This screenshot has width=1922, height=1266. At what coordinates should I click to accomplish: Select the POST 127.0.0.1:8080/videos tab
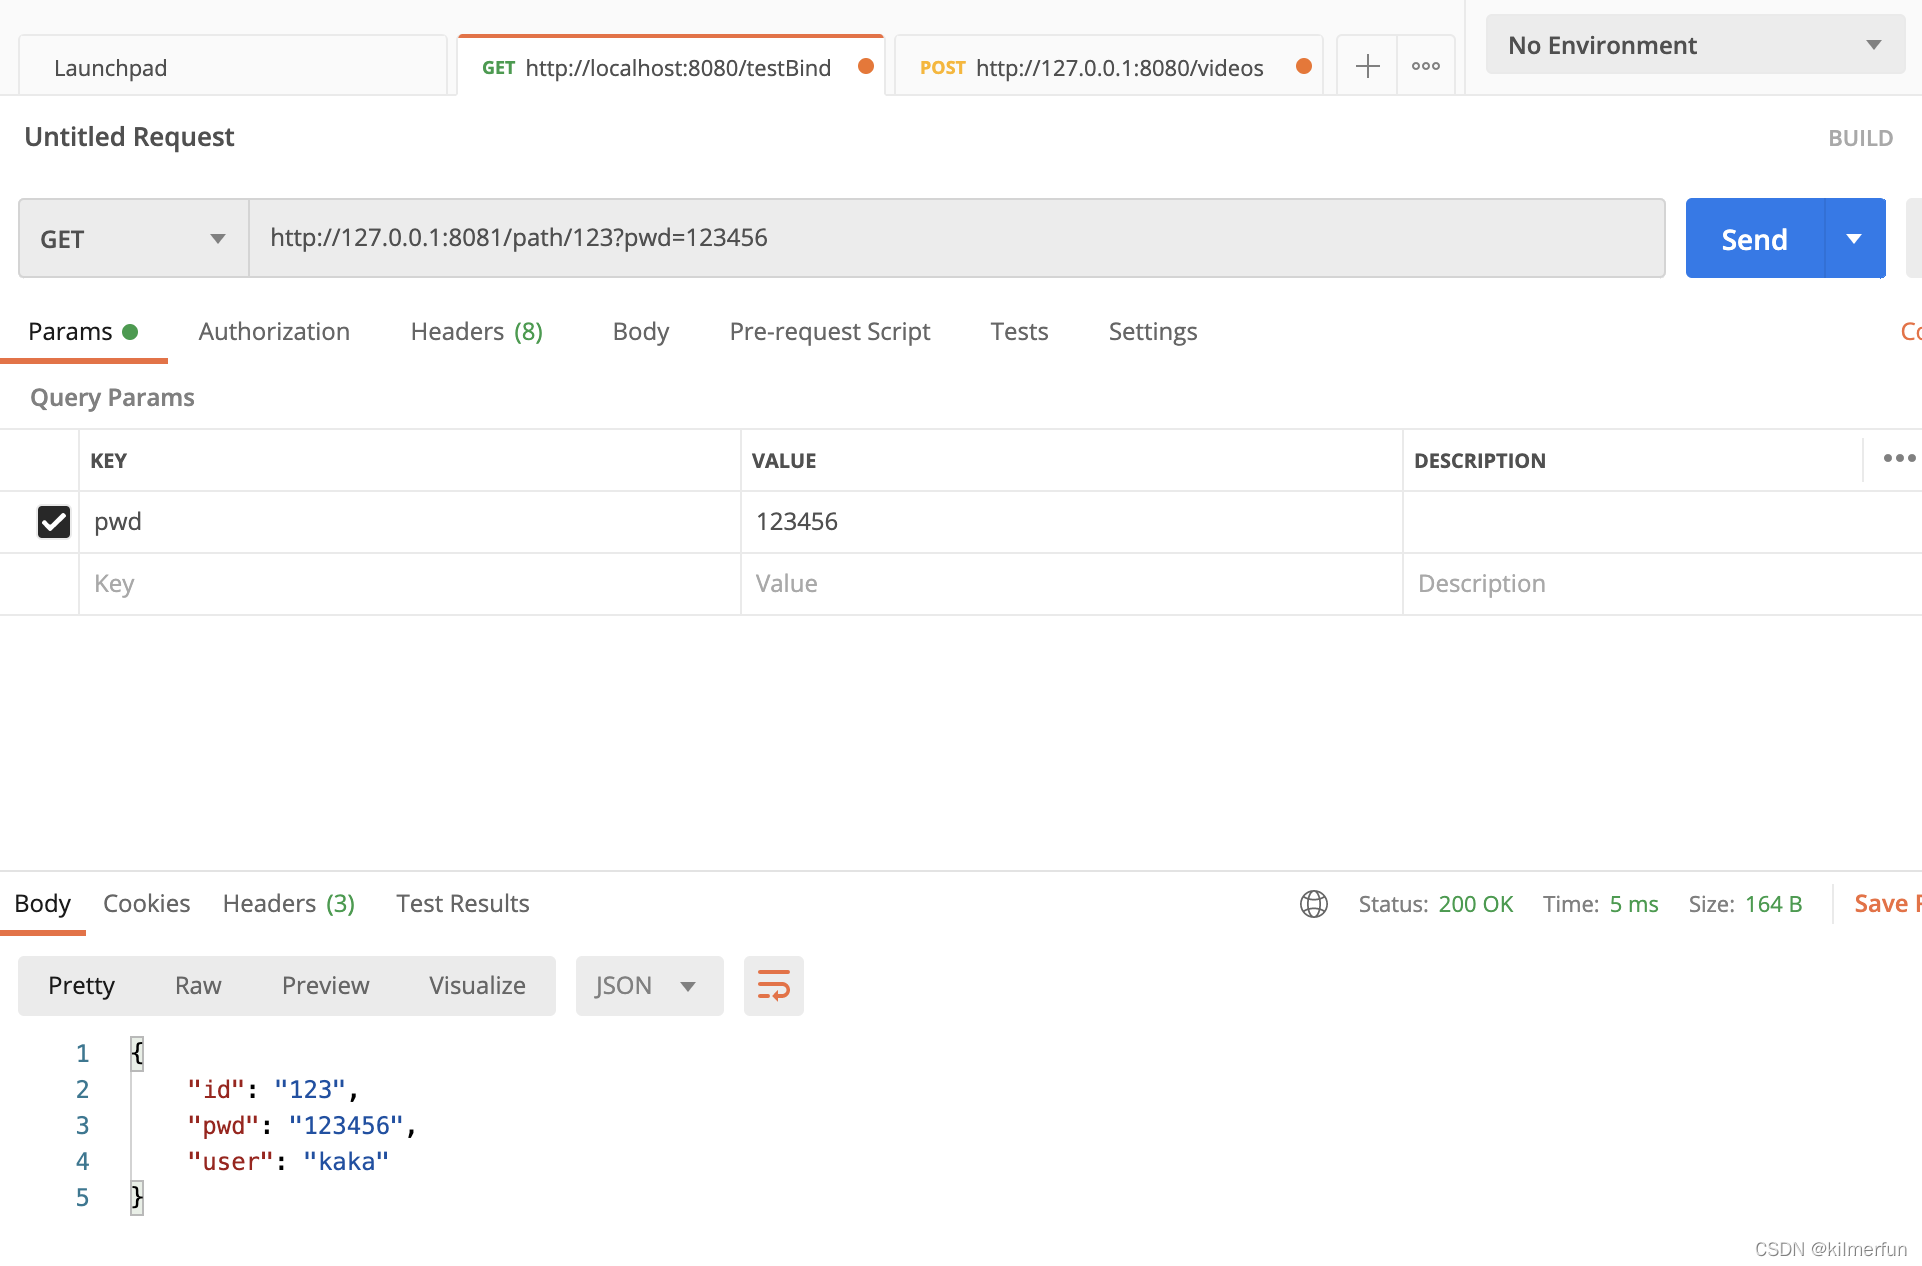1109,67
